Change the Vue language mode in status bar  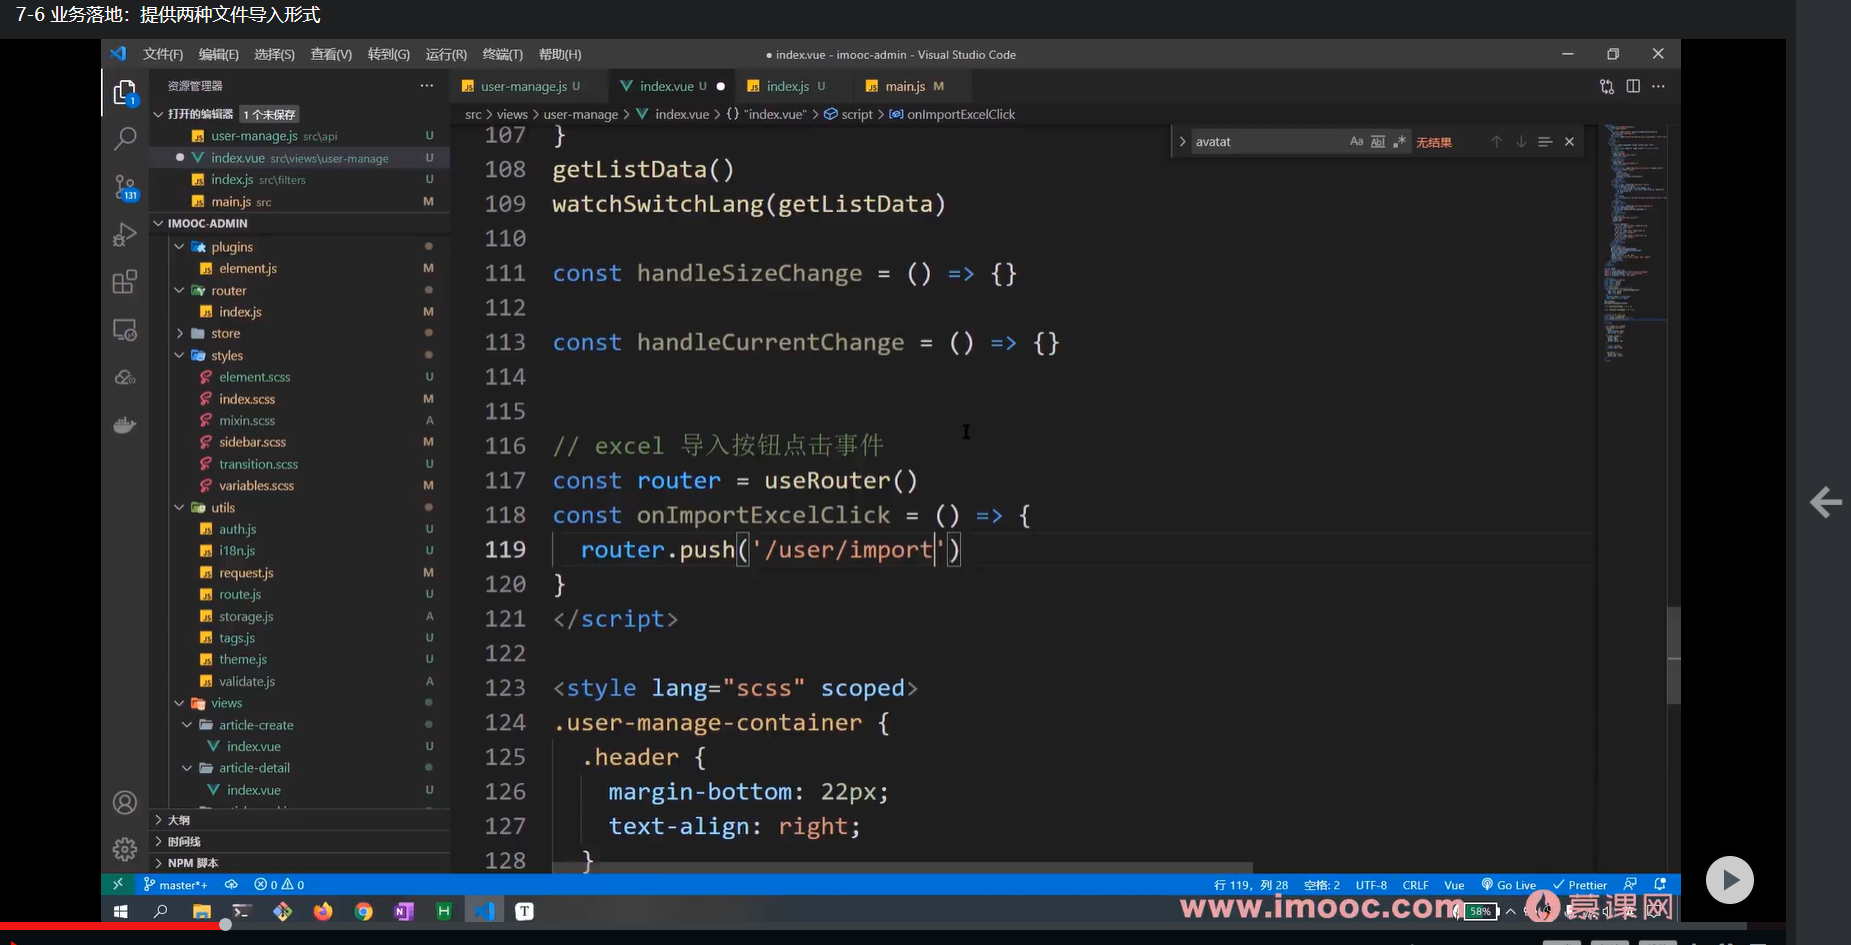click(x=1454, y=885)
